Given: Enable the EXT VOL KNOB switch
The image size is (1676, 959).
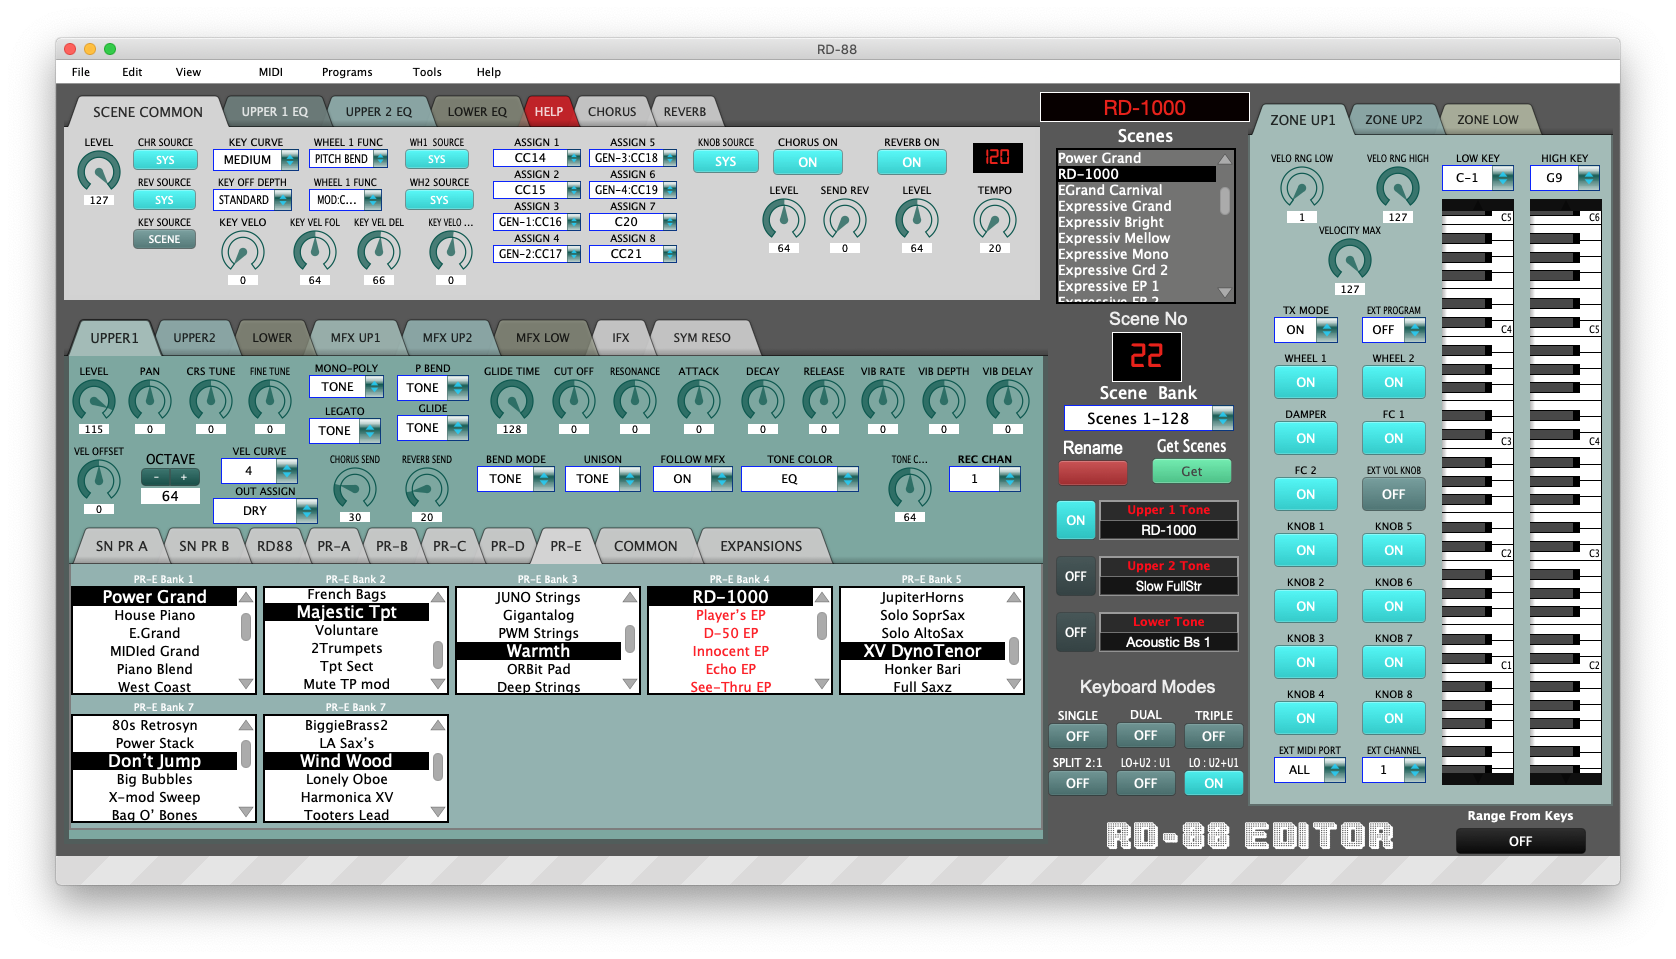Looking at the screenshot, I should 1393,494.
